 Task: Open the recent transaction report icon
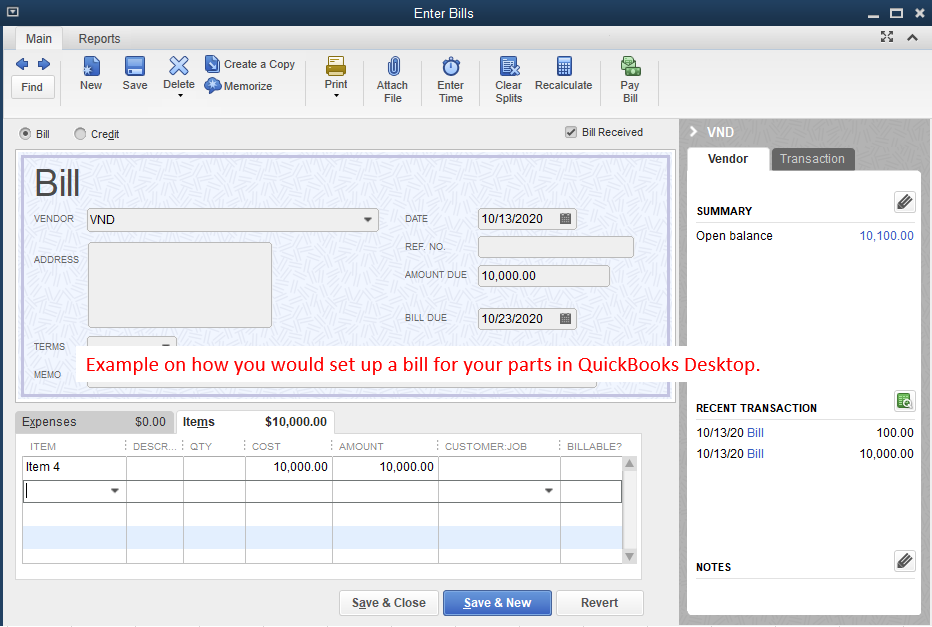[905, 401]
